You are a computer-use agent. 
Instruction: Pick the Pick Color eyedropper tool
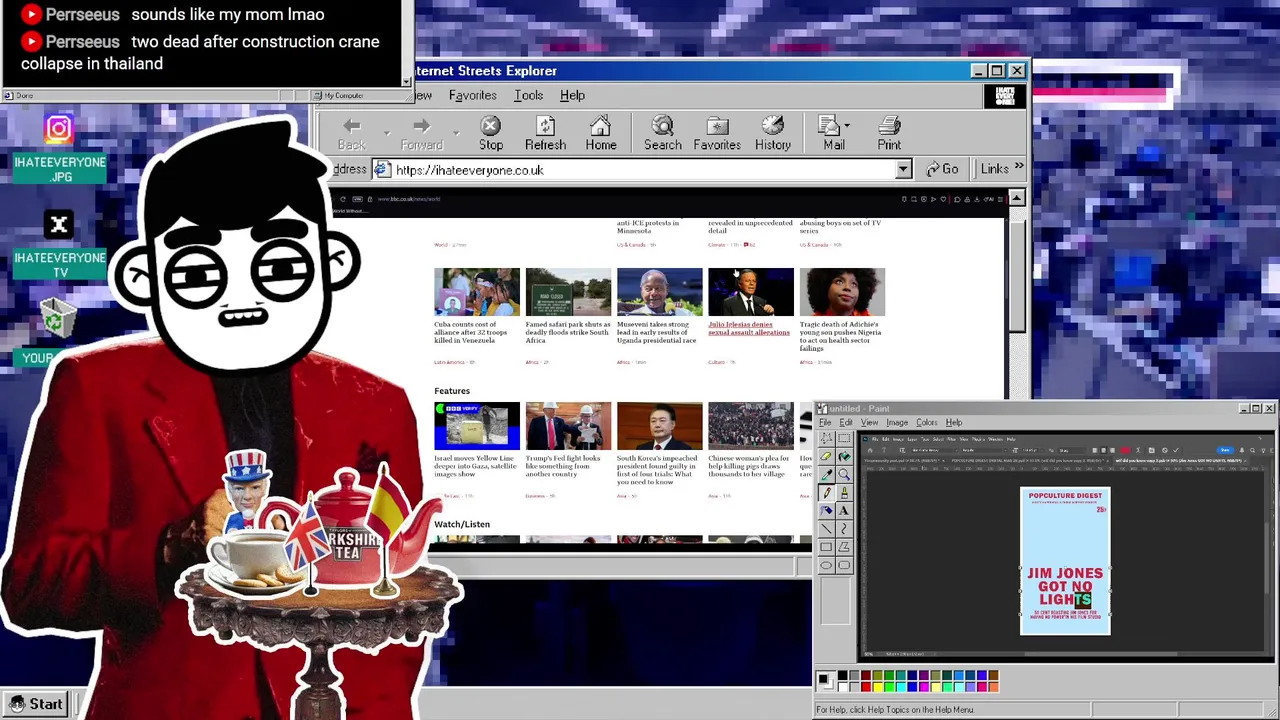point(826,474)
